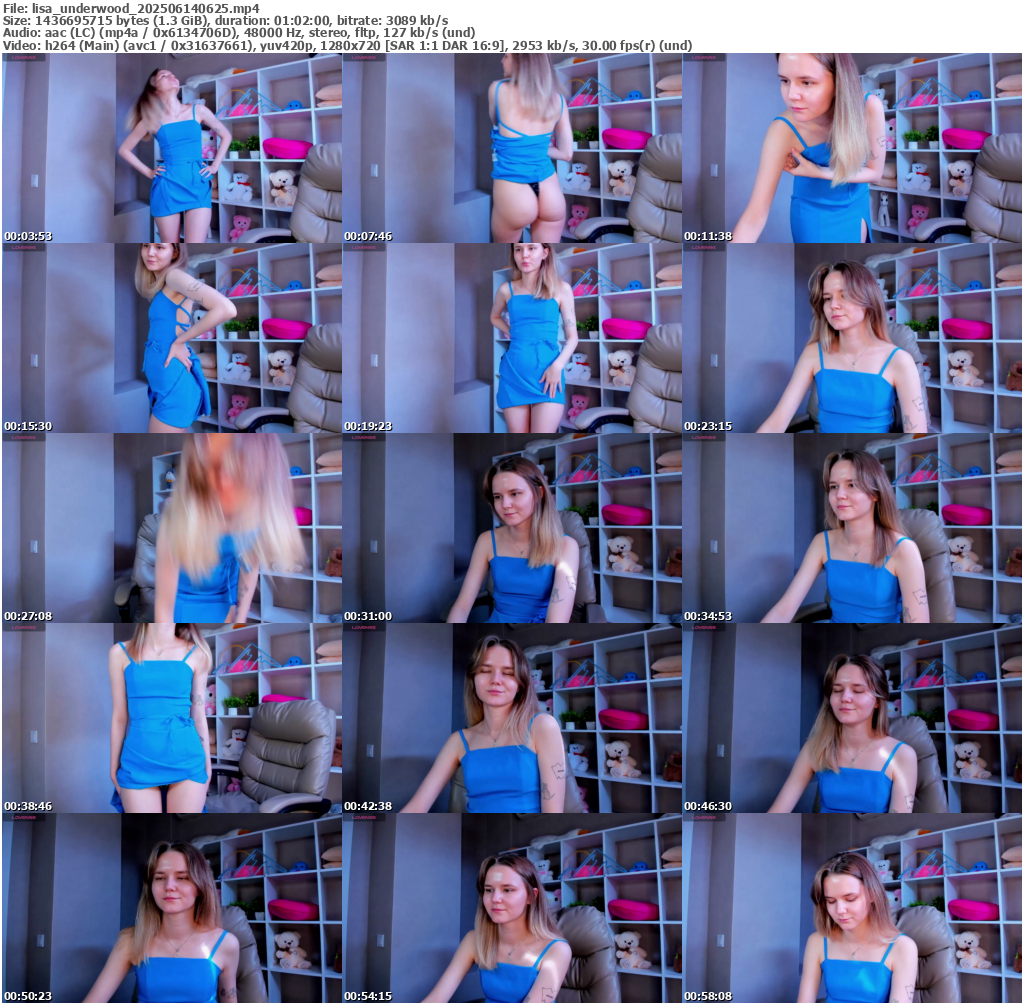Image resolution: width=1024 pixels, height=1003 pixels.
Task: Choose the thumbnail stamped 00:42:38
Action: click(x=512, y=718)
